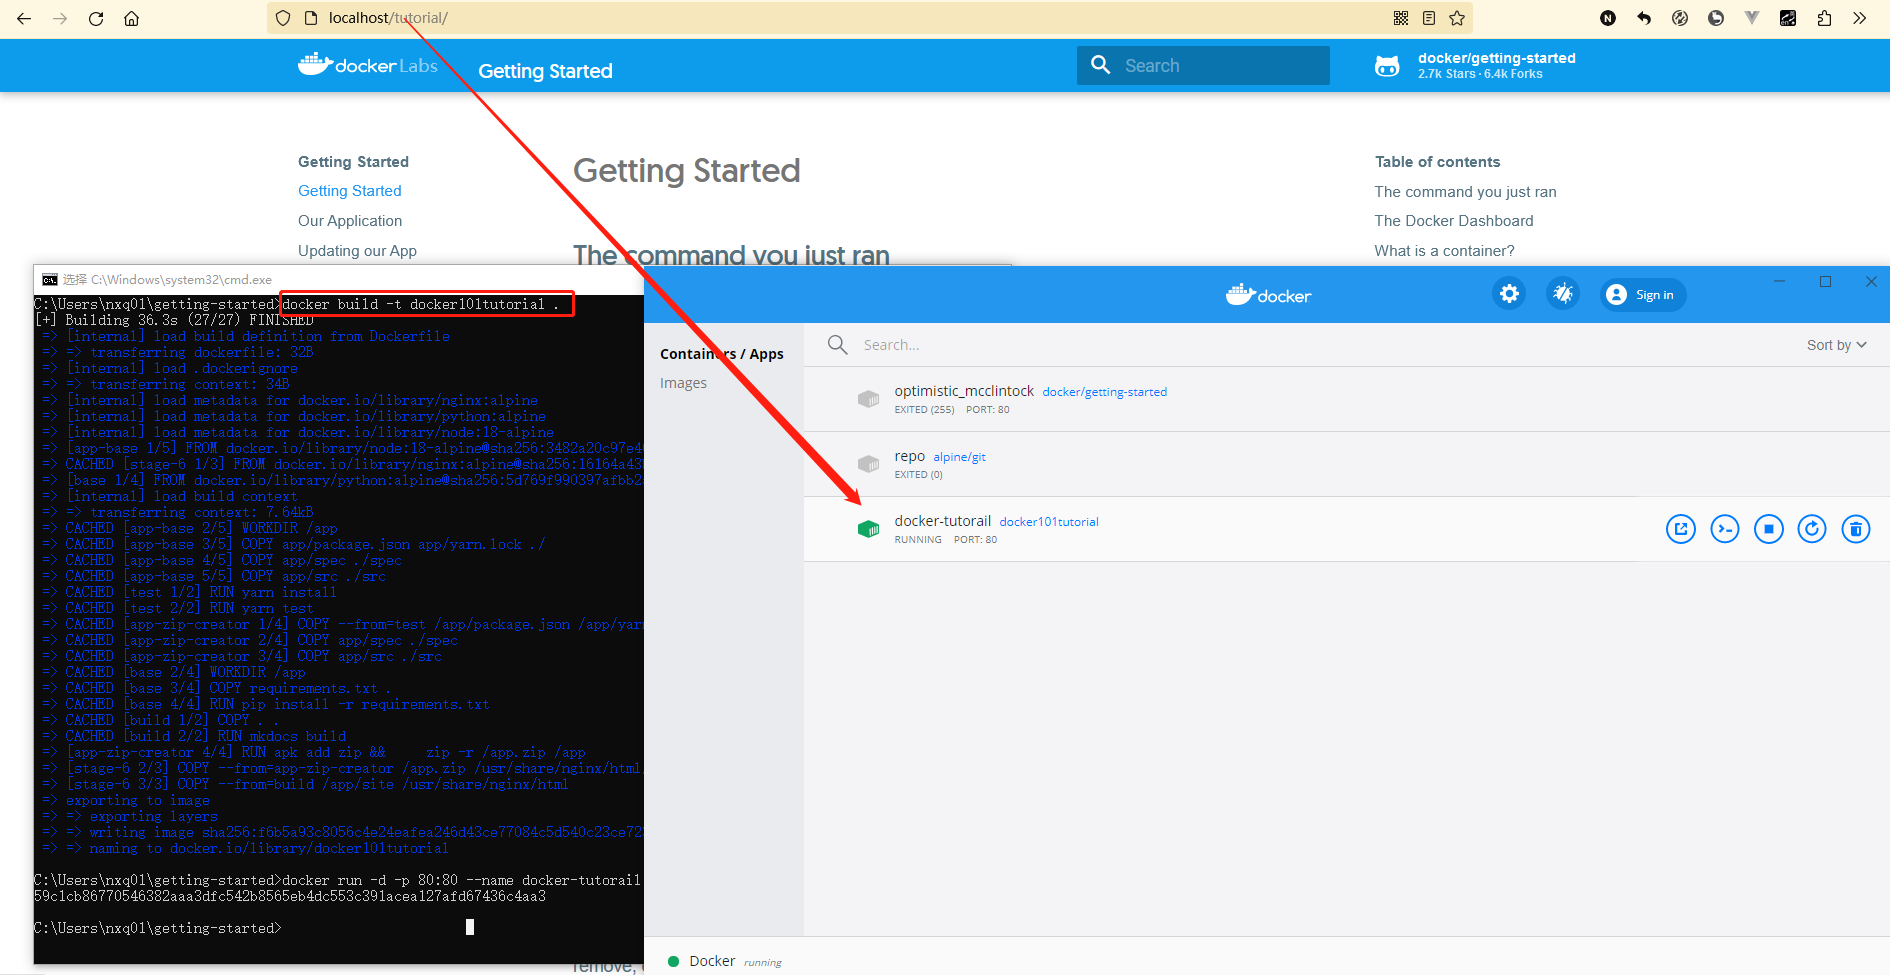The image size is (1890, 975).
Task: Select the repo container row
Action: (x=1346, y=464)
